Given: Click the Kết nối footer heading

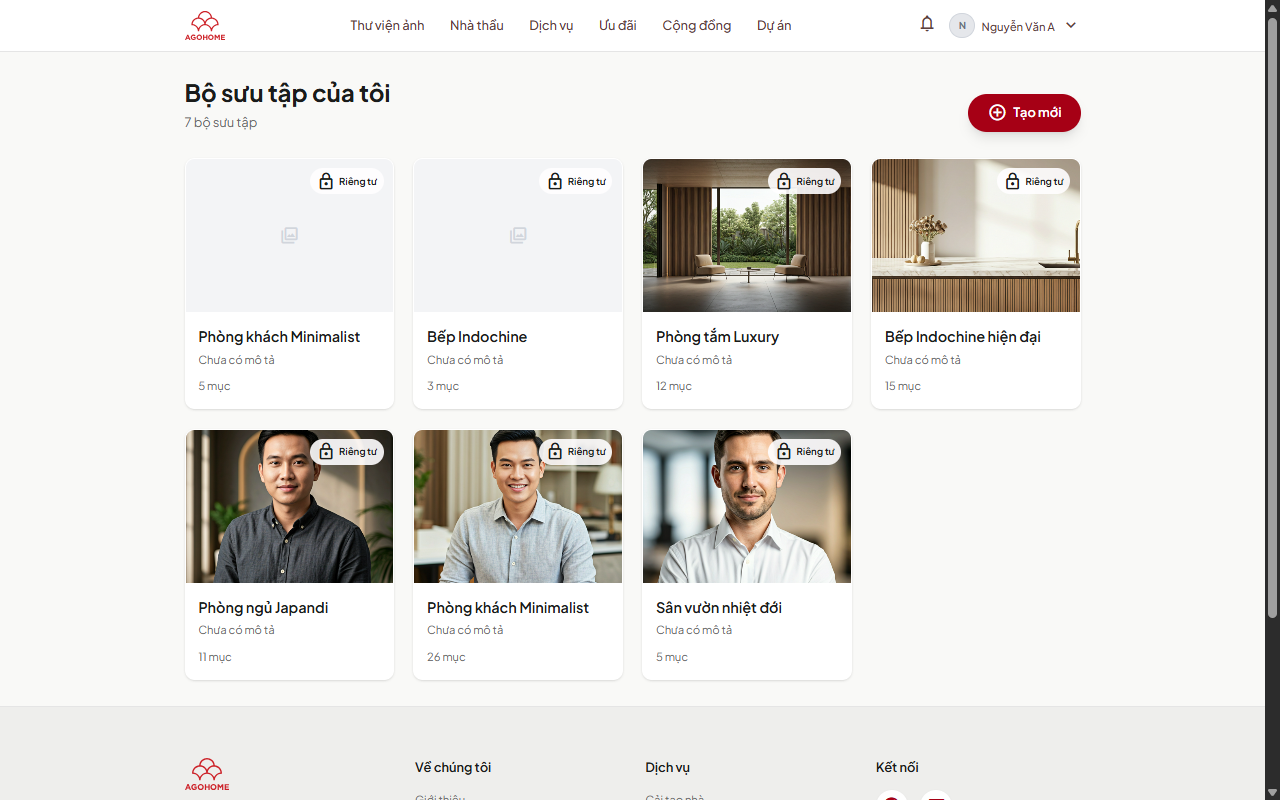Looking at the screenshot, I should tap(897, 768).
